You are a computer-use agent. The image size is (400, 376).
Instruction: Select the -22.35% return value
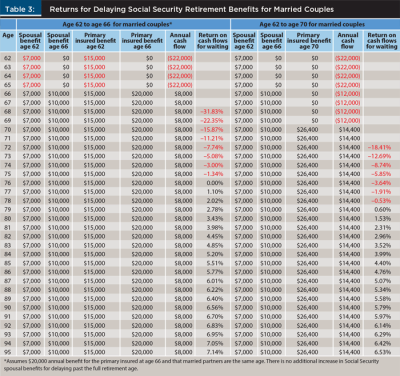point(212,121)
